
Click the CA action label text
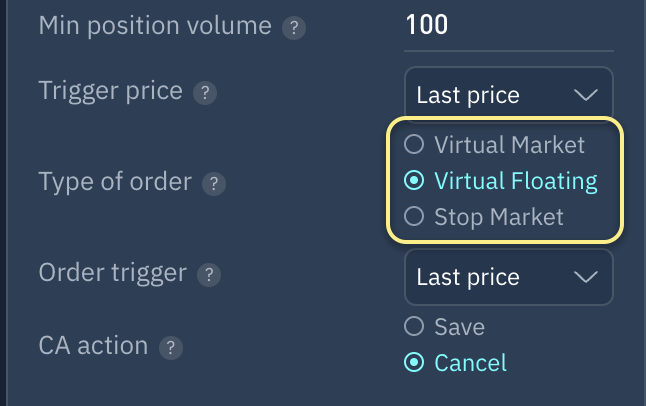[x=93, y=347]
